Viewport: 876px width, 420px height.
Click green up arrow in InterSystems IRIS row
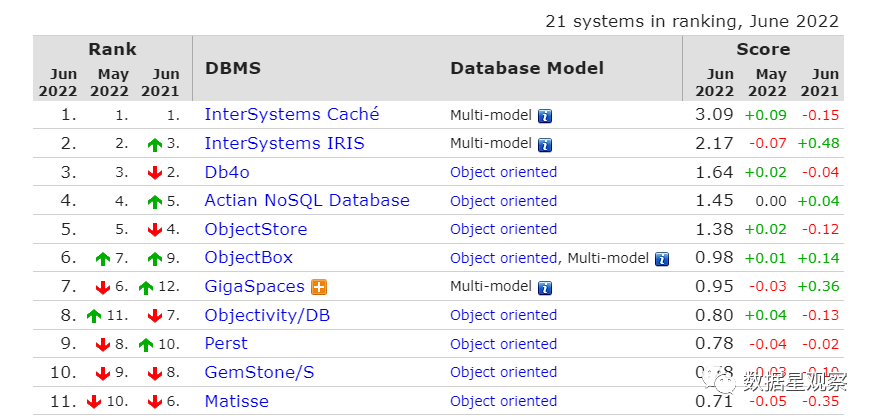(x=155, y=145)
